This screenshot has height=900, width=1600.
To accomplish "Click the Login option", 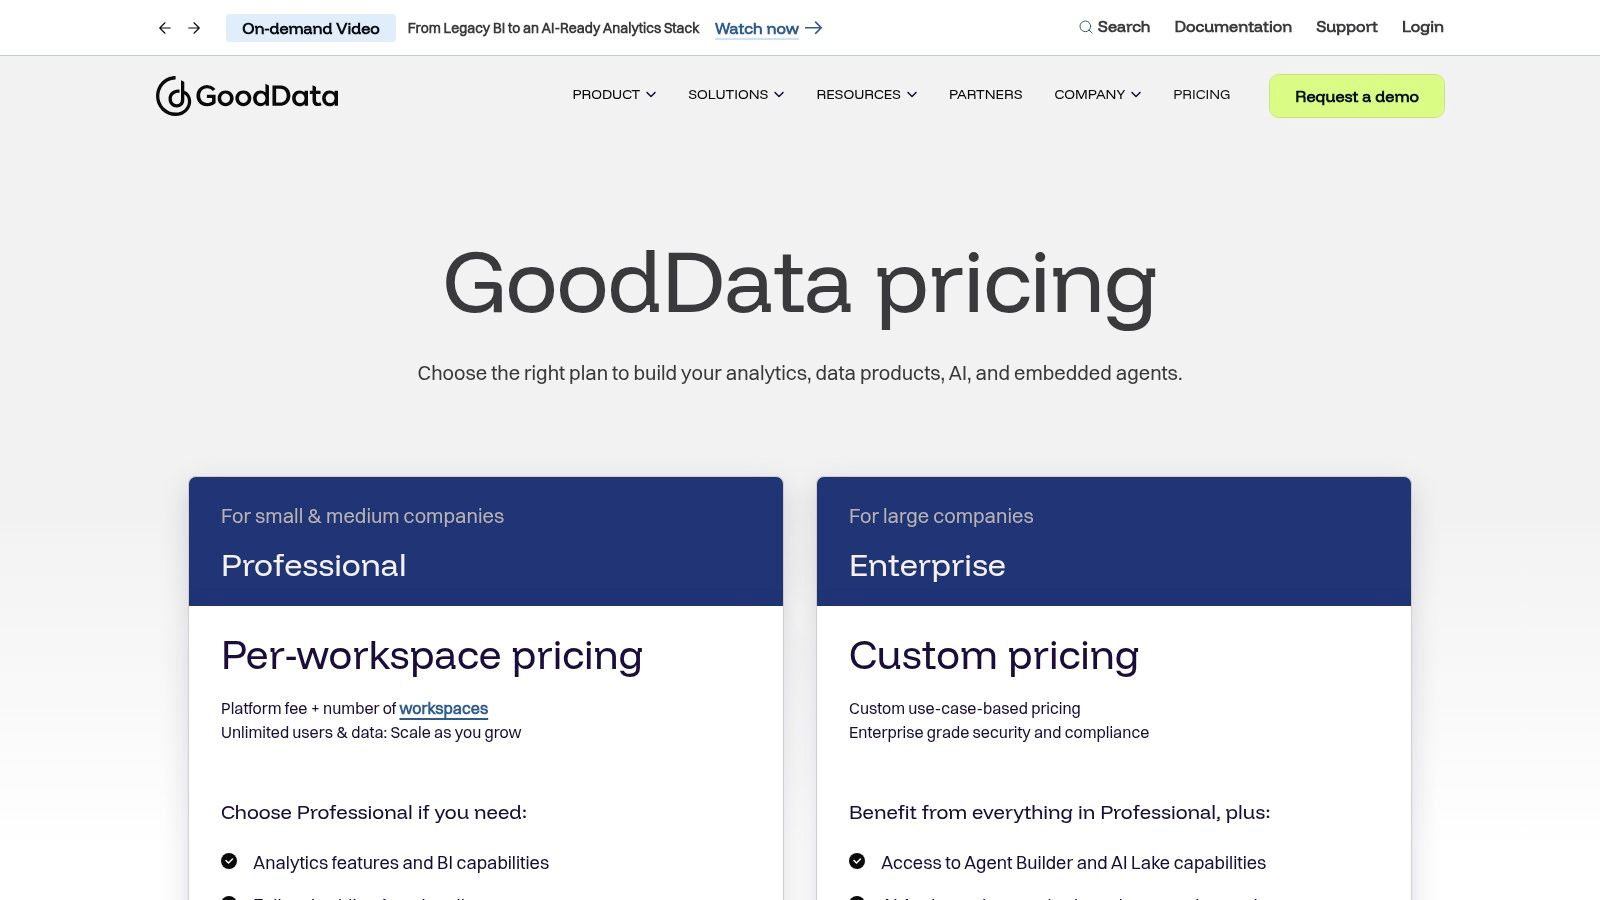I will pyautogui.click(x=1422, y=27).
